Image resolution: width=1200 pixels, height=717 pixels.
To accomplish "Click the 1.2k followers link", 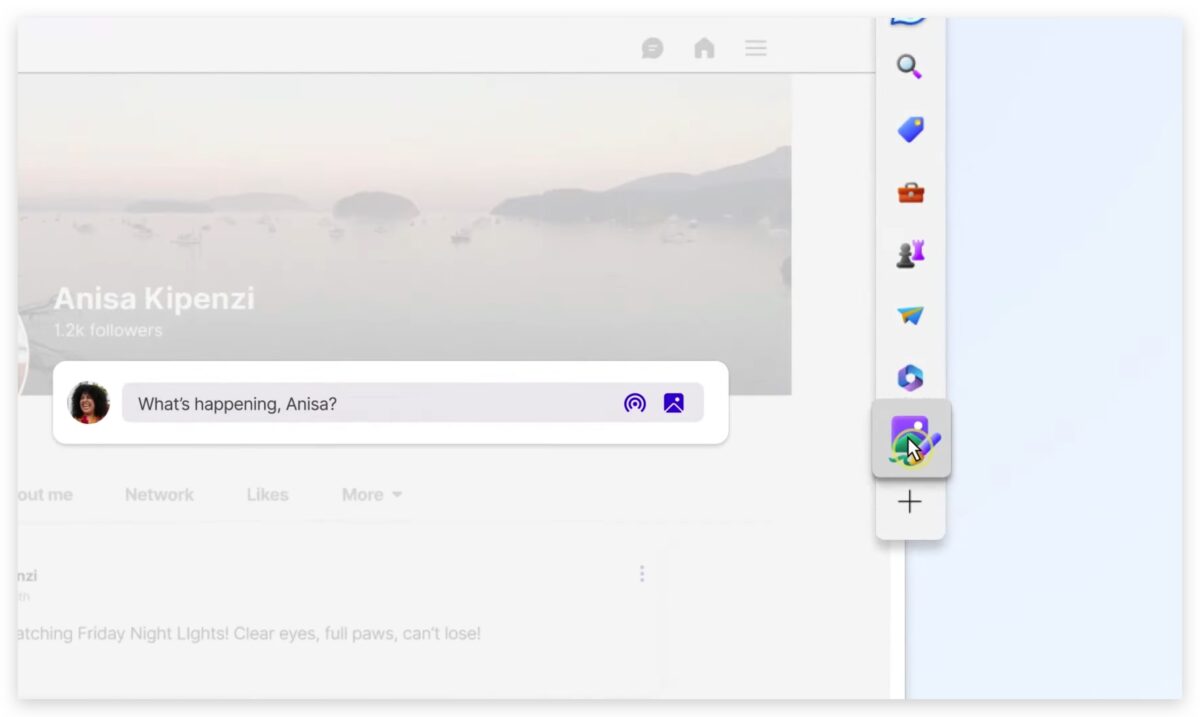I will click(x=108, y=330).
